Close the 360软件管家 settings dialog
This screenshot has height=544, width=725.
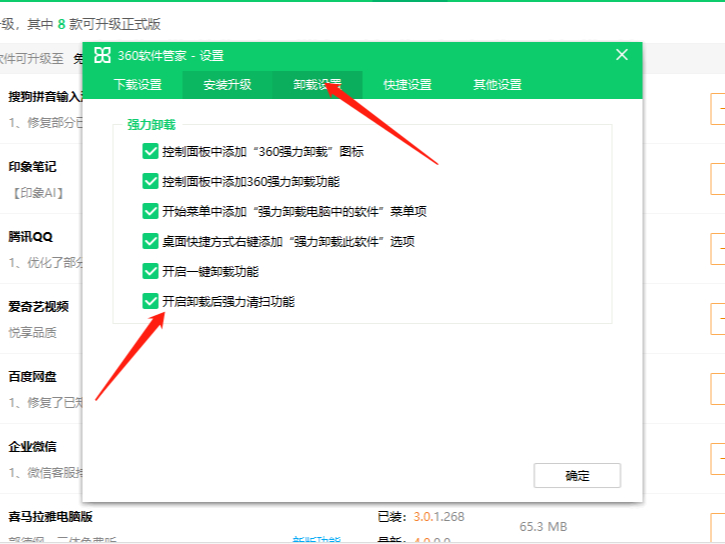tap(622, 55)
